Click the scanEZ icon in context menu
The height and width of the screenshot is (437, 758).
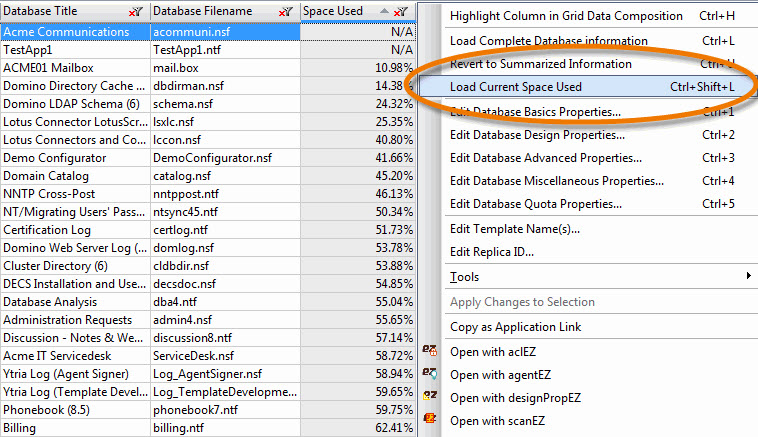430,420
